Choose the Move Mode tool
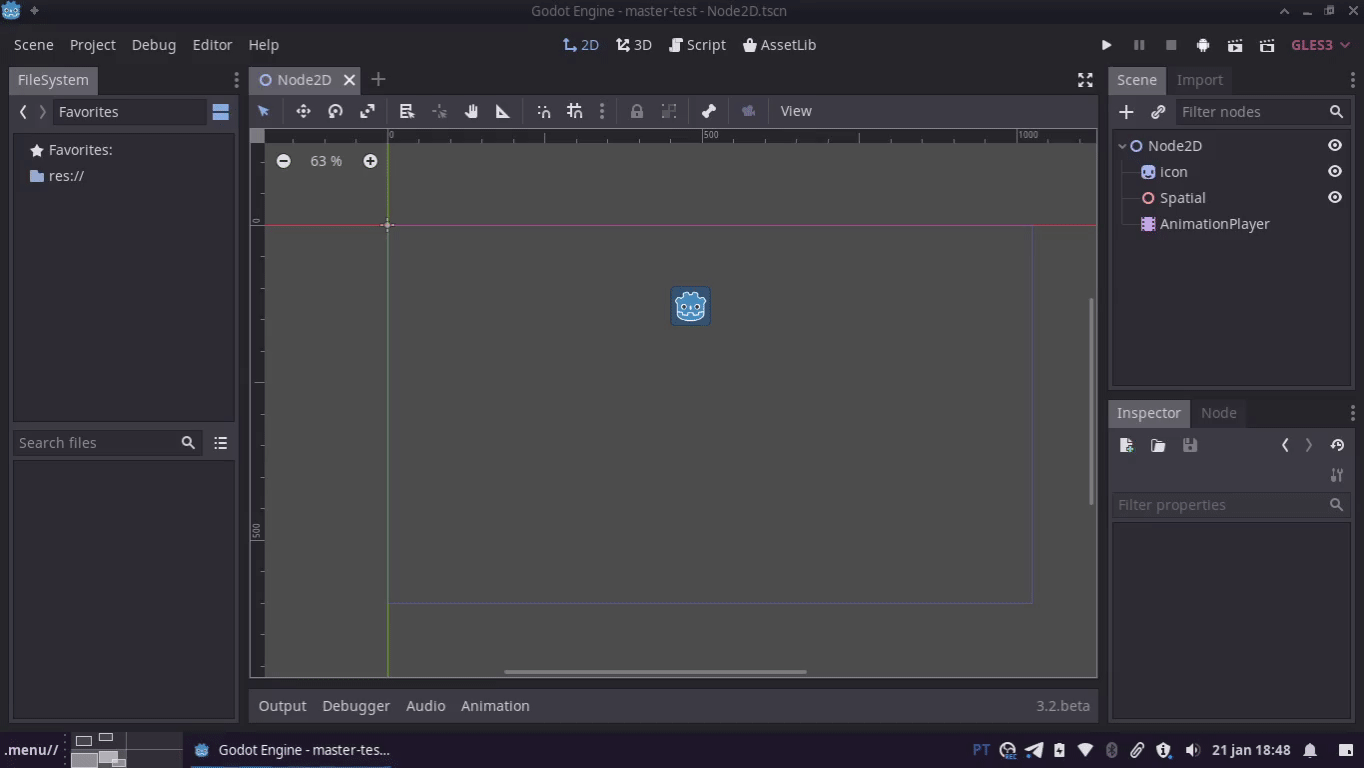The height and width of the screenshot is (768, 1364). point(303,111)
